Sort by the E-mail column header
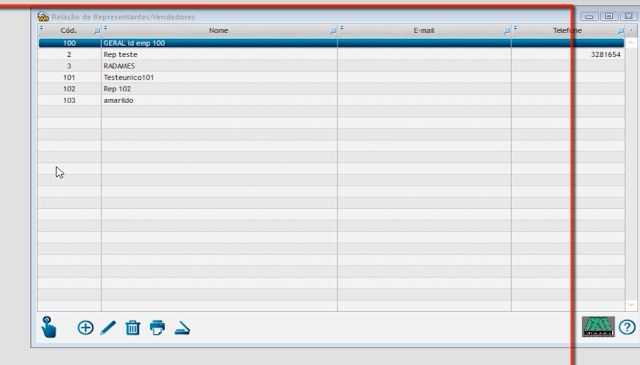This screenshot has width=640, height=365. (x=424, y=31)
